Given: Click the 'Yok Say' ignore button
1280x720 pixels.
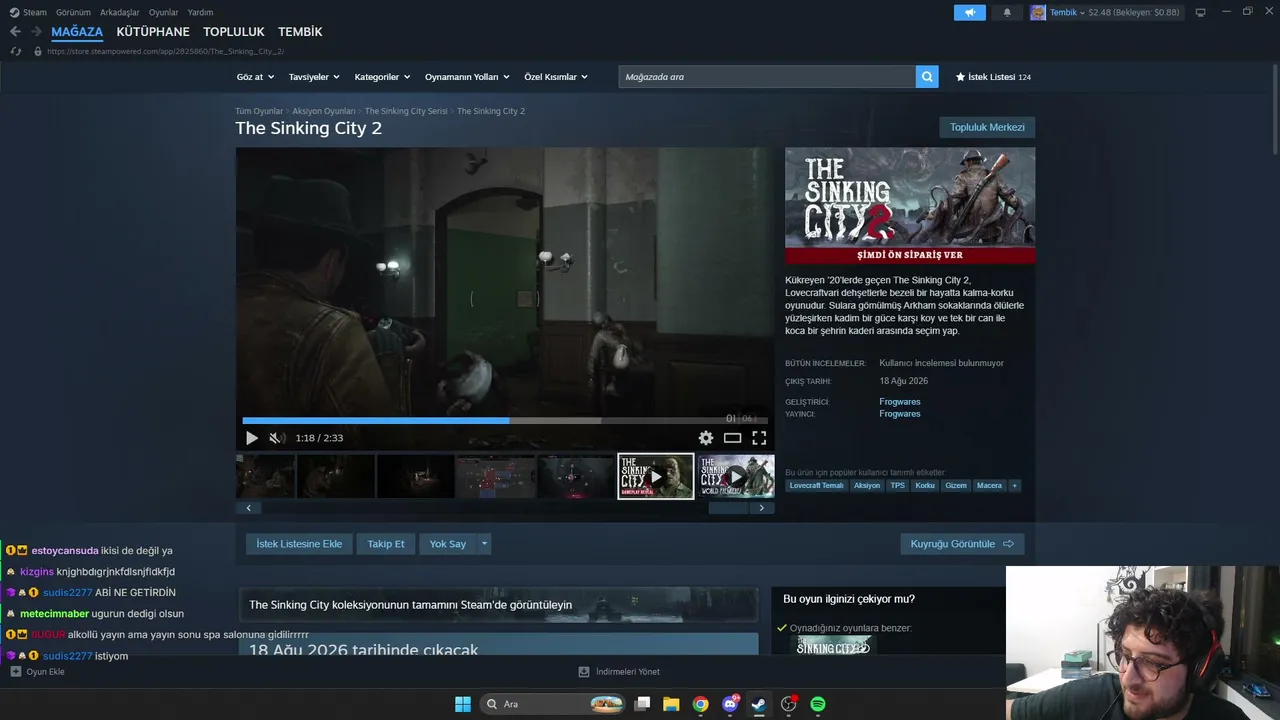Looking at the screenshot, I should 448,544.
